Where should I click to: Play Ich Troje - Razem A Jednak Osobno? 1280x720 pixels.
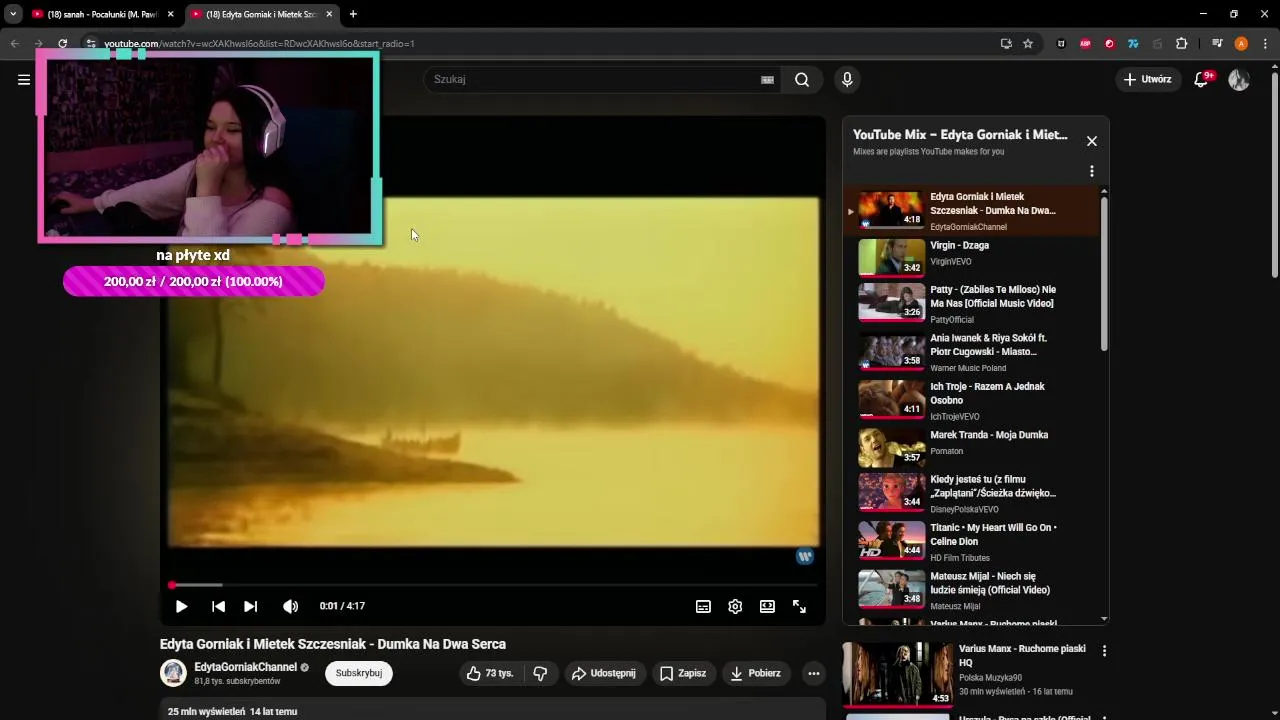tap(971, 400)
